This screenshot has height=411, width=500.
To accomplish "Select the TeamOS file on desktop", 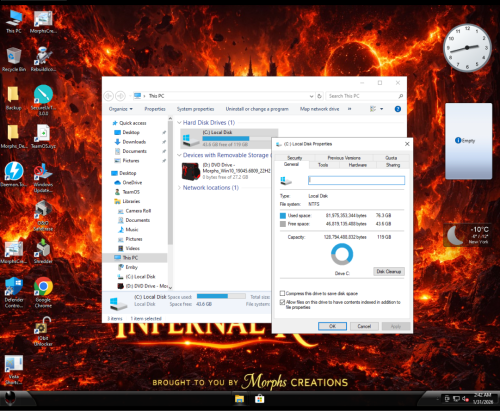I will point(43,136).
